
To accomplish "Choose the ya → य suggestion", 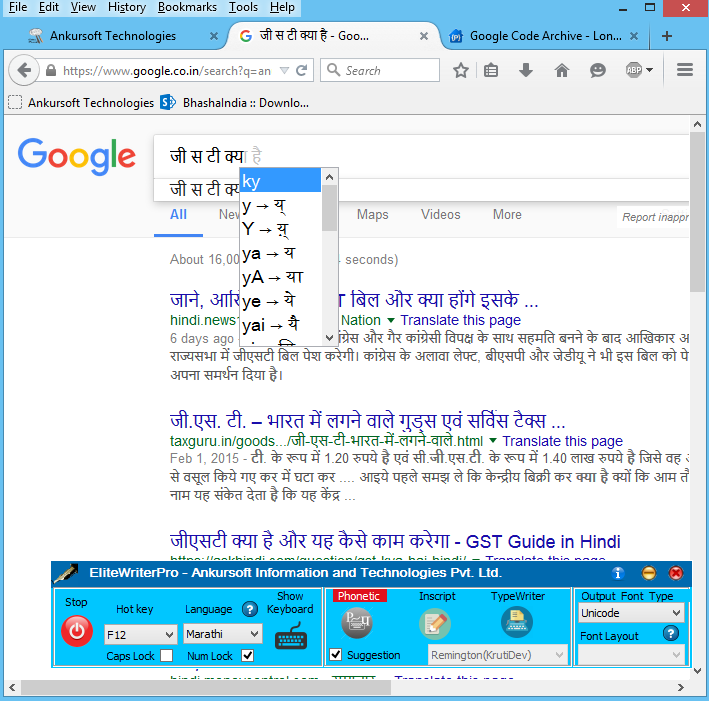I will point(280,253).
